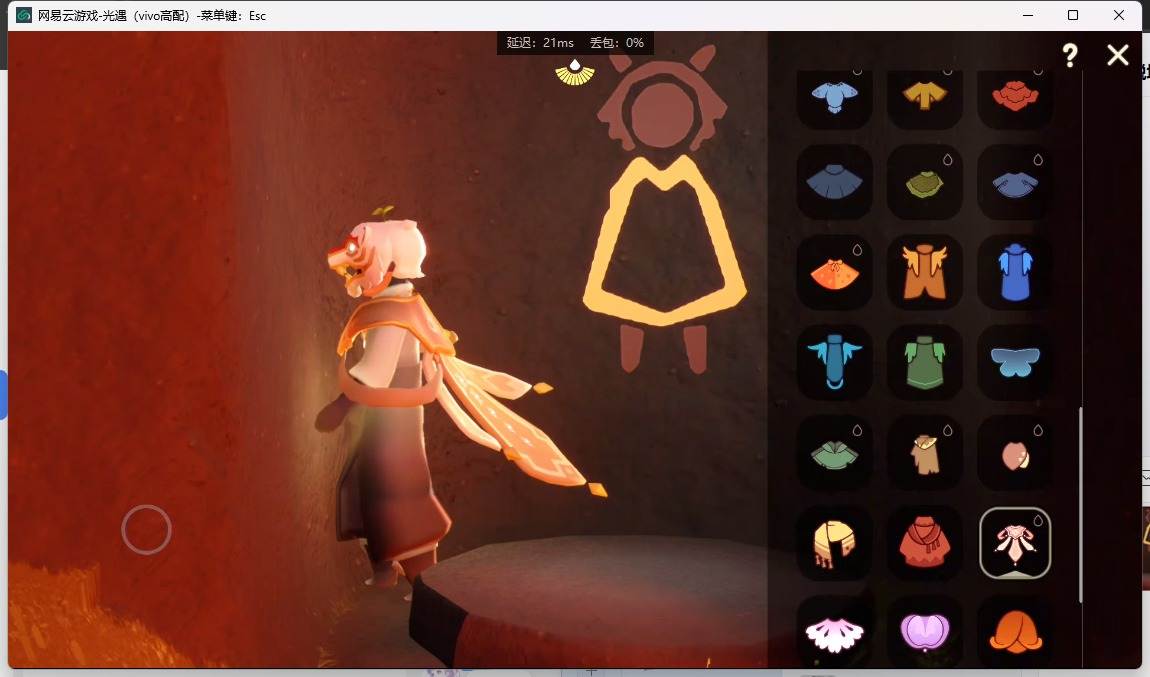The width and height of the screenshot is (1150, 677).
Task: Choose the orange cape with feathered shoulders
Action: click(925, 272)
